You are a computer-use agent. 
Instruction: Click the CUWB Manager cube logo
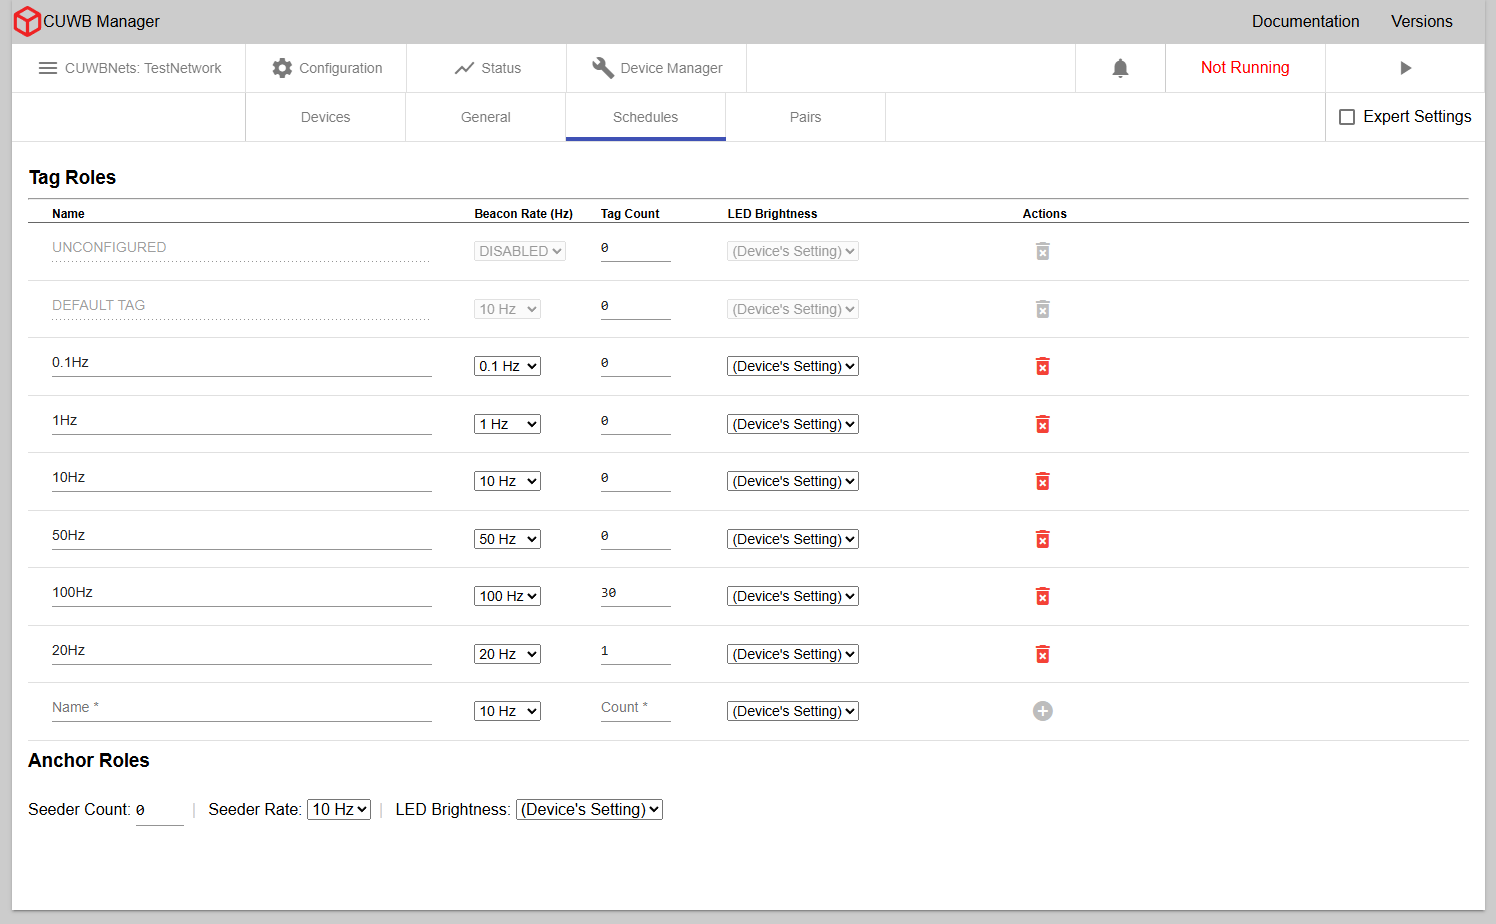coord(27,21)
